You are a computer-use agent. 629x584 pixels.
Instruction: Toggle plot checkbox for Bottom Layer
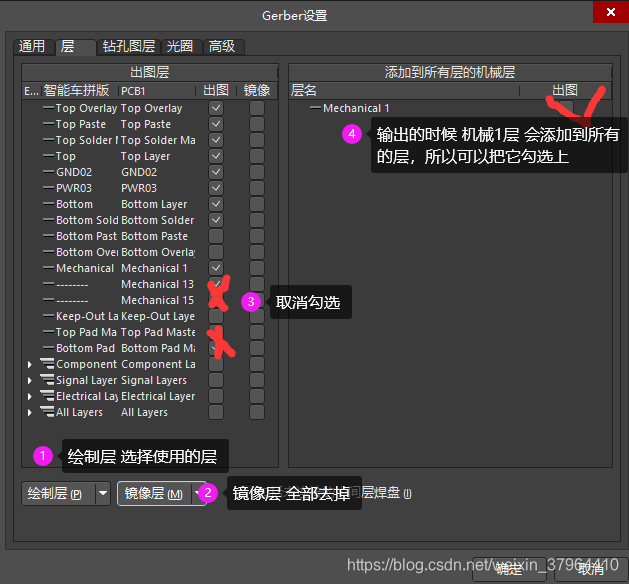pos(216,204)
